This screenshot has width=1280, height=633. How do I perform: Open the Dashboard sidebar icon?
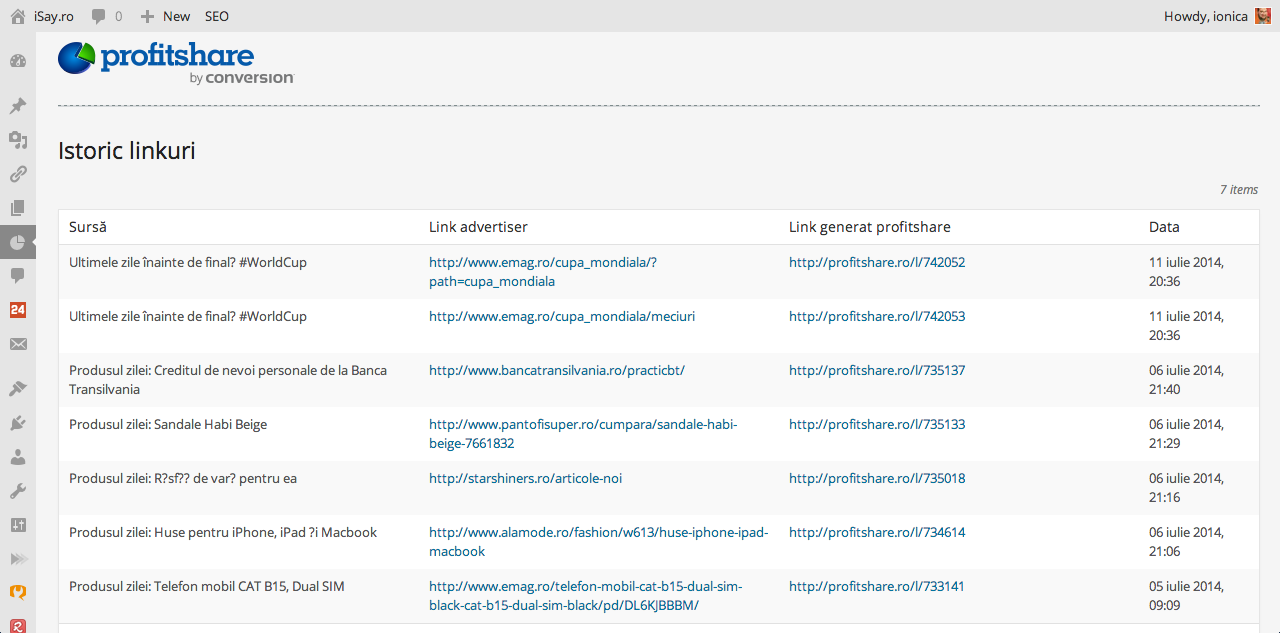coord(18,61)
